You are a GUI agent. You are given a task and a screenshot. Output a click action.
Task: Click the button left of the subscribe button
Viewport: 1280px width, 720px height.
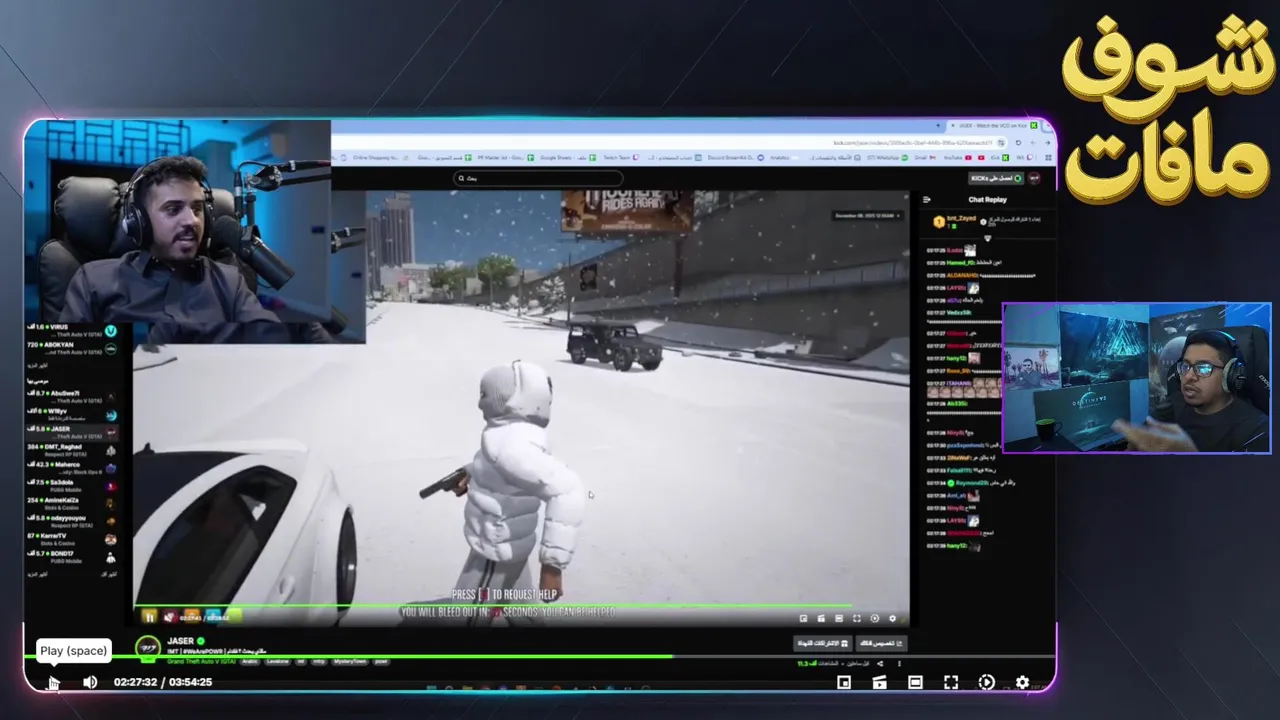(x=823, y=643)
